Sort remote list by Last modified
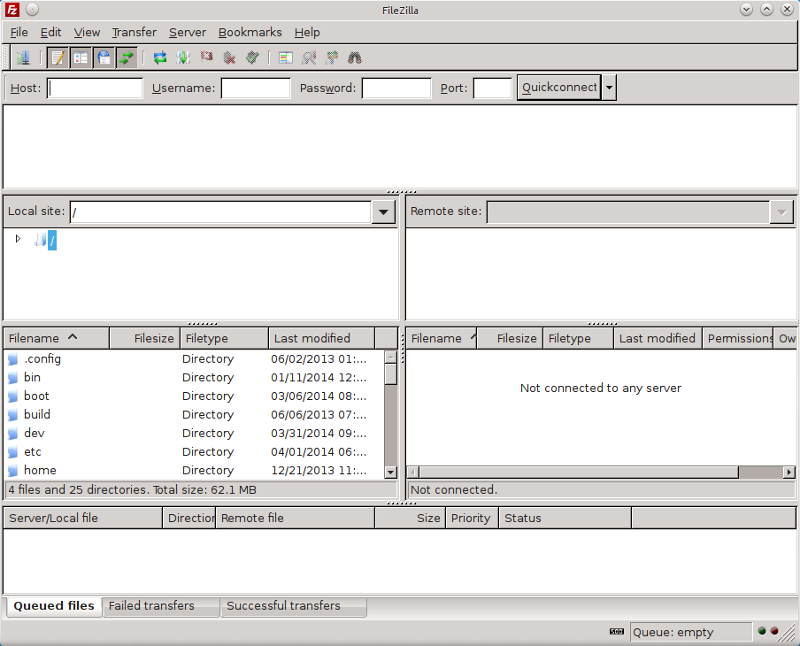The height and width of the screenshot is (646, 800). [x=658, y=338]
